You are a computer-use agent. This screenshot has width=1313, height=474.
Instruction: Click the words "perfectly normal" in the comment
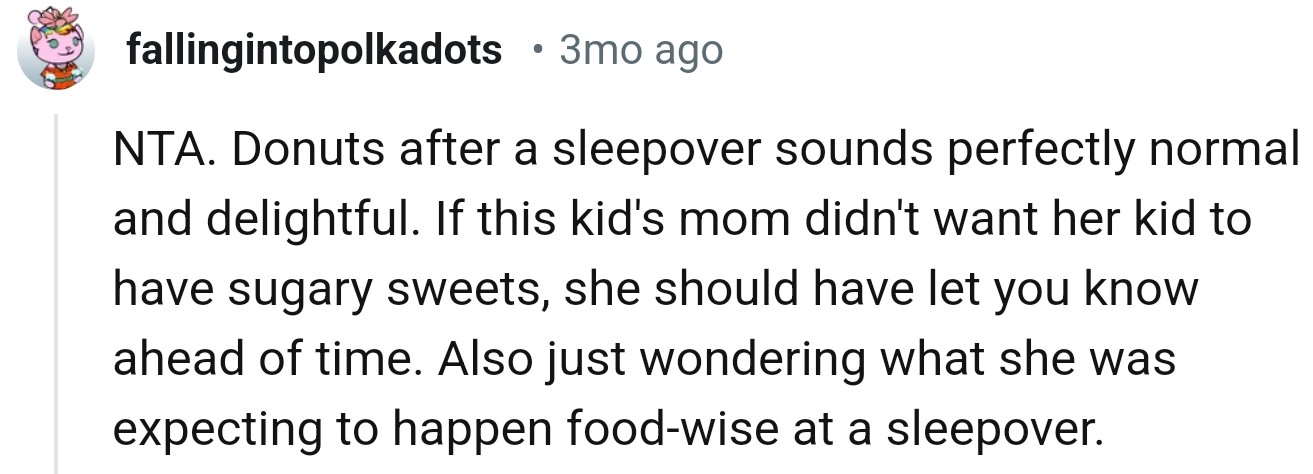tap(1129, 150)
